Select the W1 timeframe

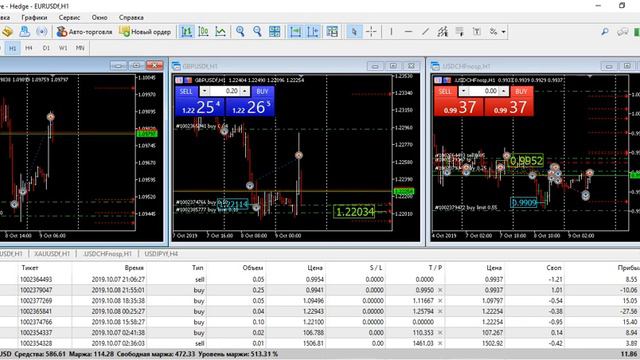[x=63, y=48]
